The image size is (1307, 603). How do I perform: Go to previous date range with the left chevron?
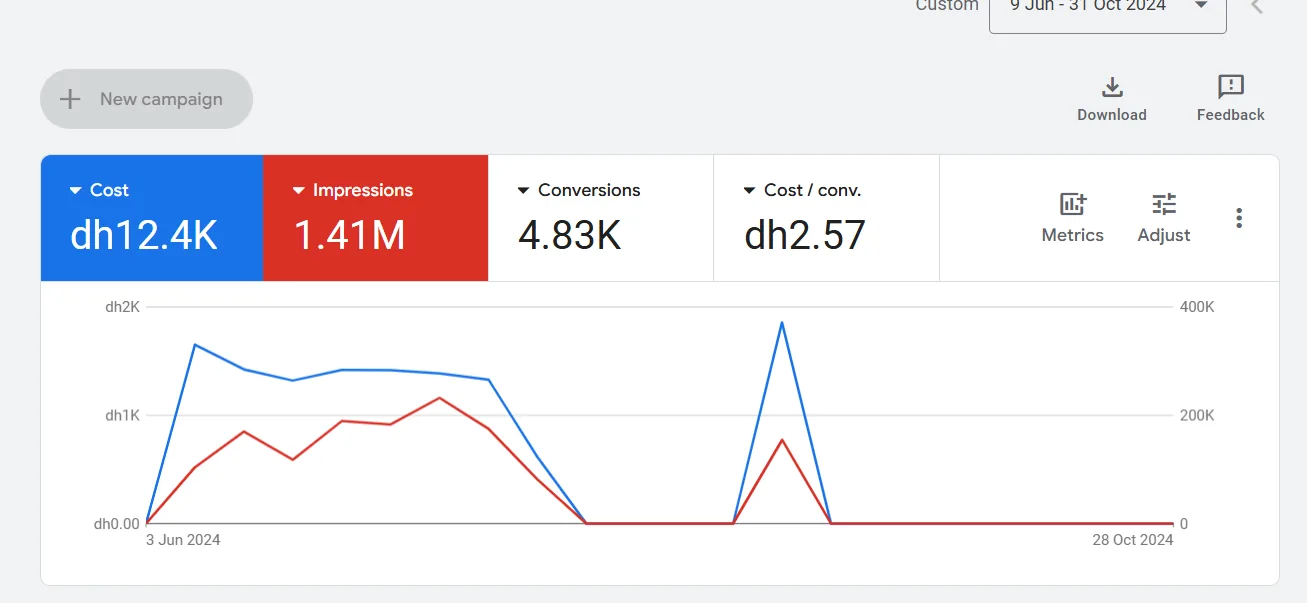(1257, 6)
